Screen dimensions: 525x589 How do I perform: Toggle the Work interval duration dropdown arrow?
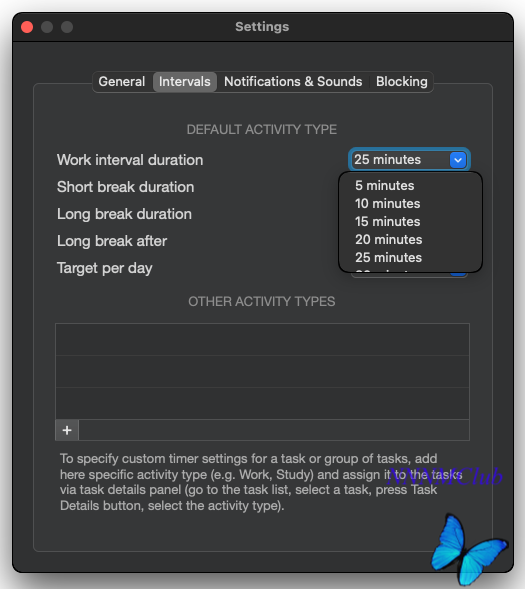click(457, 160)
